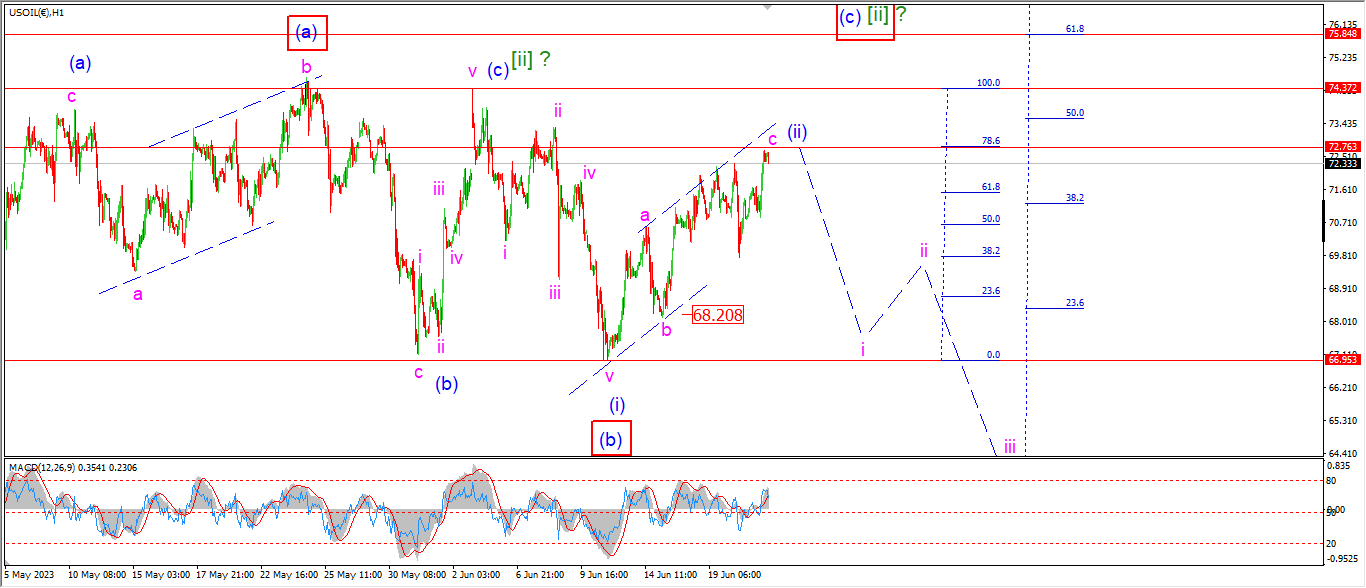Click the black 72.333 current price tag
The height and width of the screenshot is (588, 1366).
point(1341,163)
